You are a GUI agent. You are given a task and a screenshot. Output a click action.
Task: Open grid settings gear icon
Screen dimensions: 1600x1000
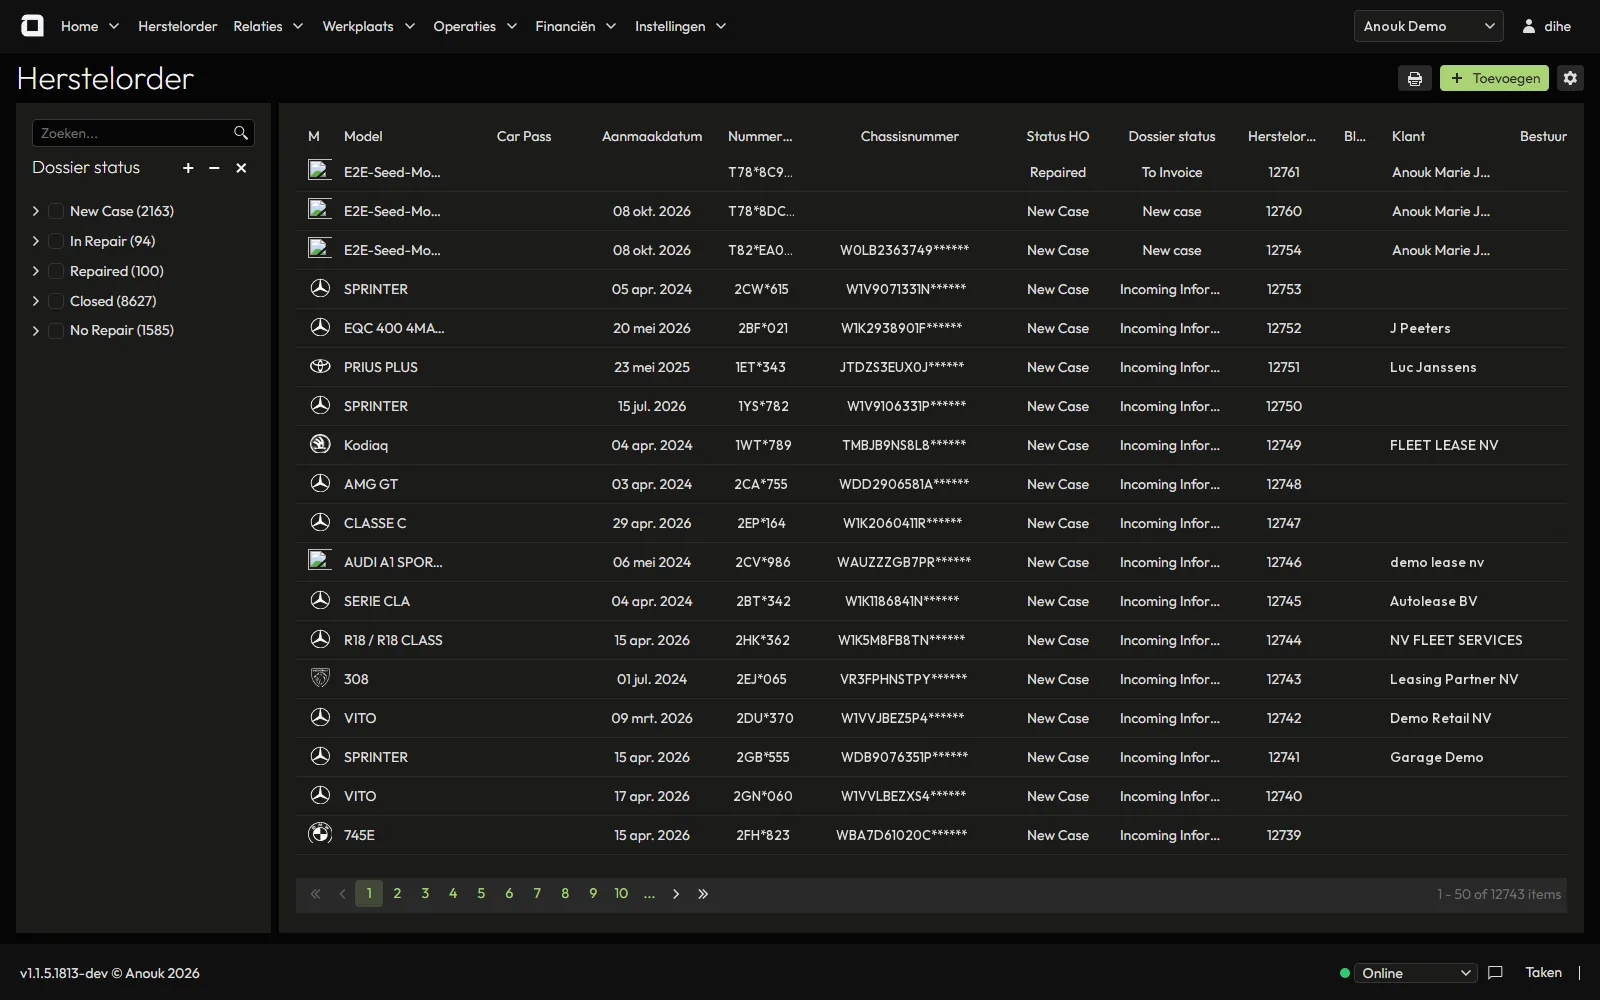tap(1570, 78)
